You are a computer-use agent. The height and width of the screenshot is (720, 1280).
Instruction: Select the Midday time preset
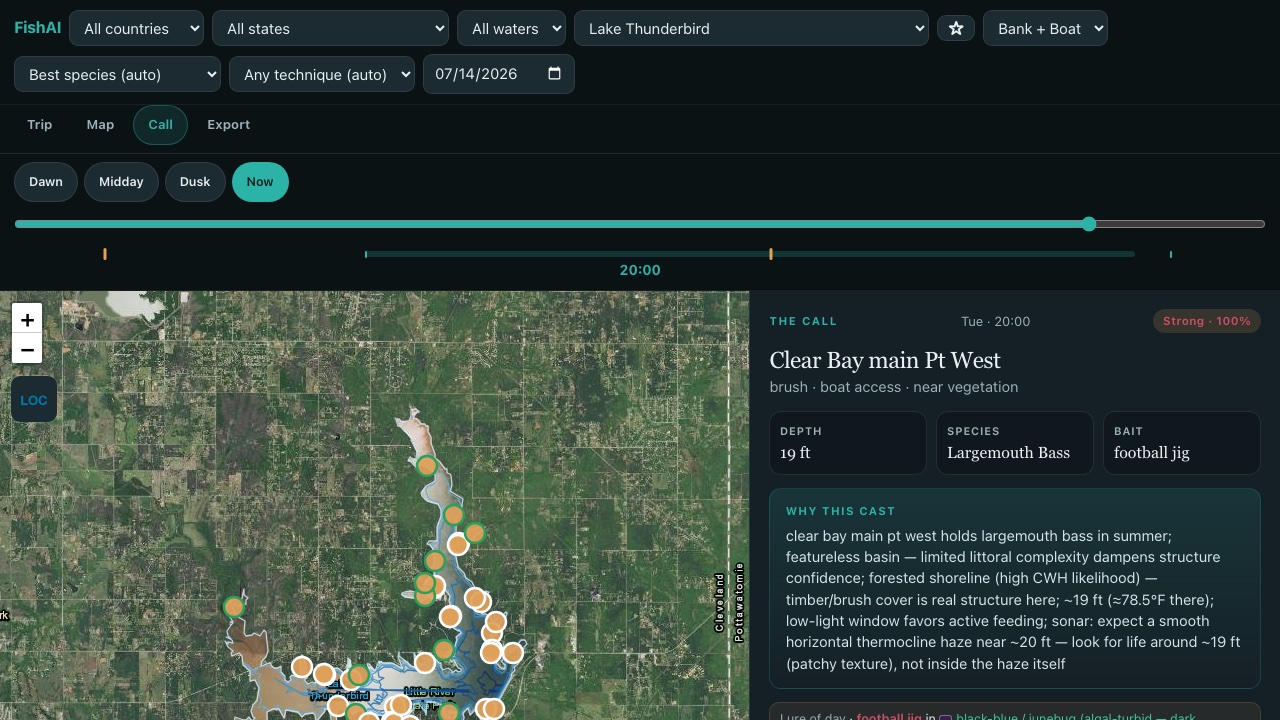point(121,182)
